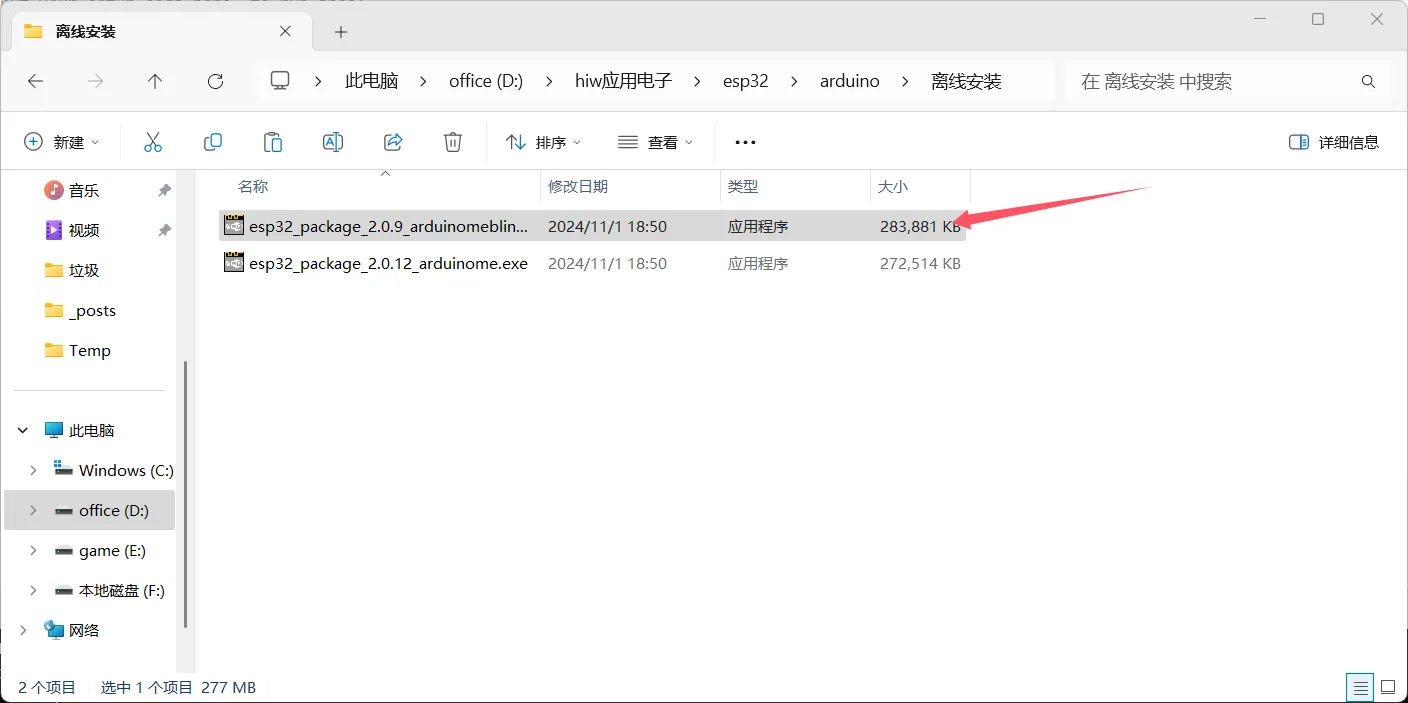Image resolution: width=1408 pixels, height=703 pixels.
Task: Click the Delete trash can icon
Action: [x=453, y=142]
